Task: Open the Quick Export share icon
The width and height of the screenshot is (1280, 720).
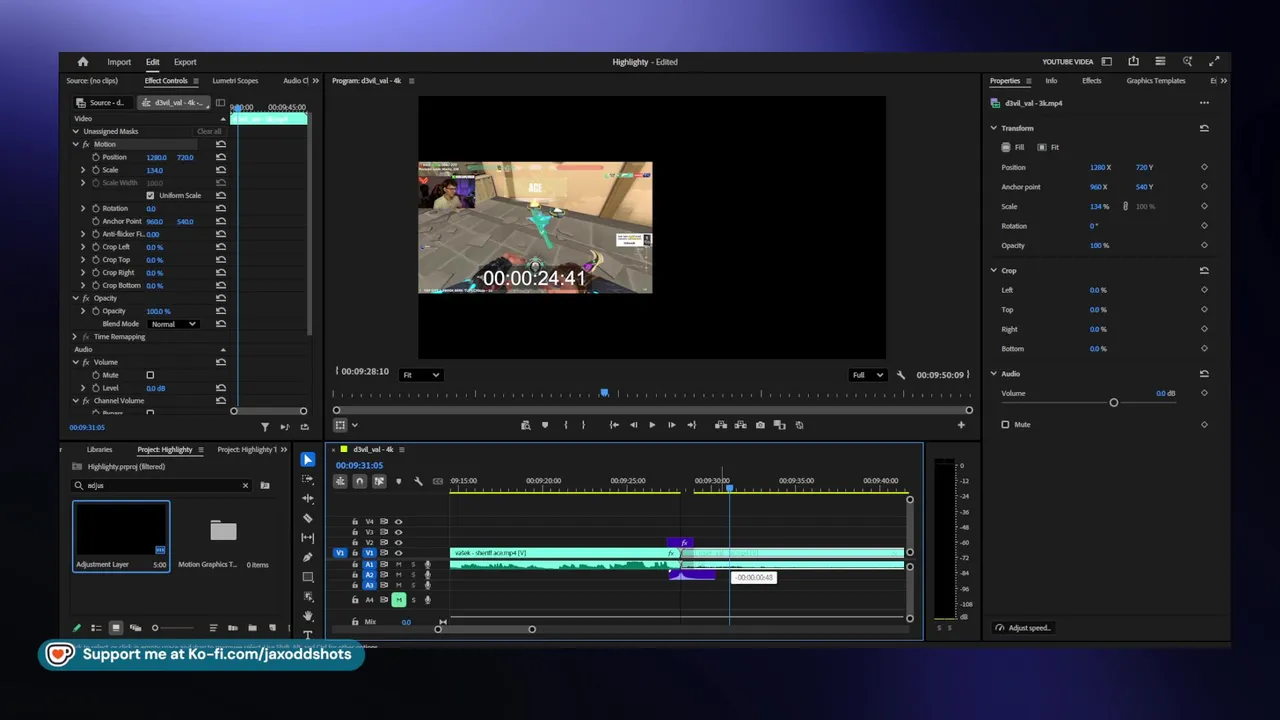Action: pyautogui.click(x=1133, y=62)
